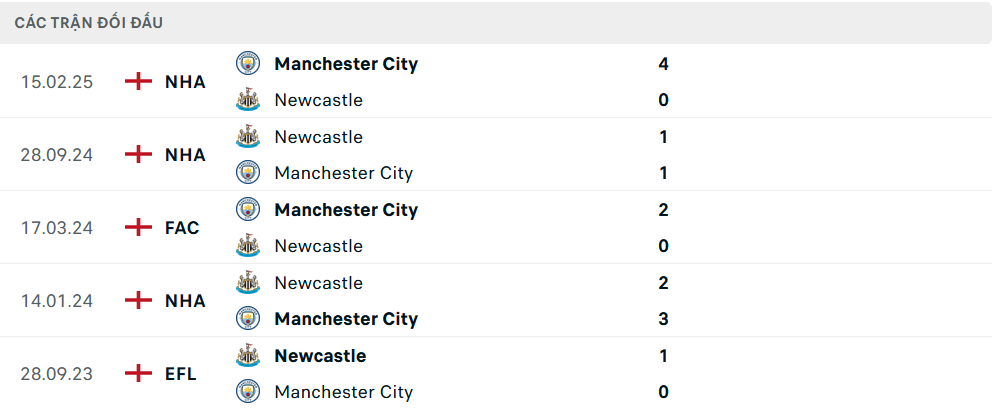Open Manchester City link in 15.02.25 match
1002x408 pixels.
pos(346,64)
